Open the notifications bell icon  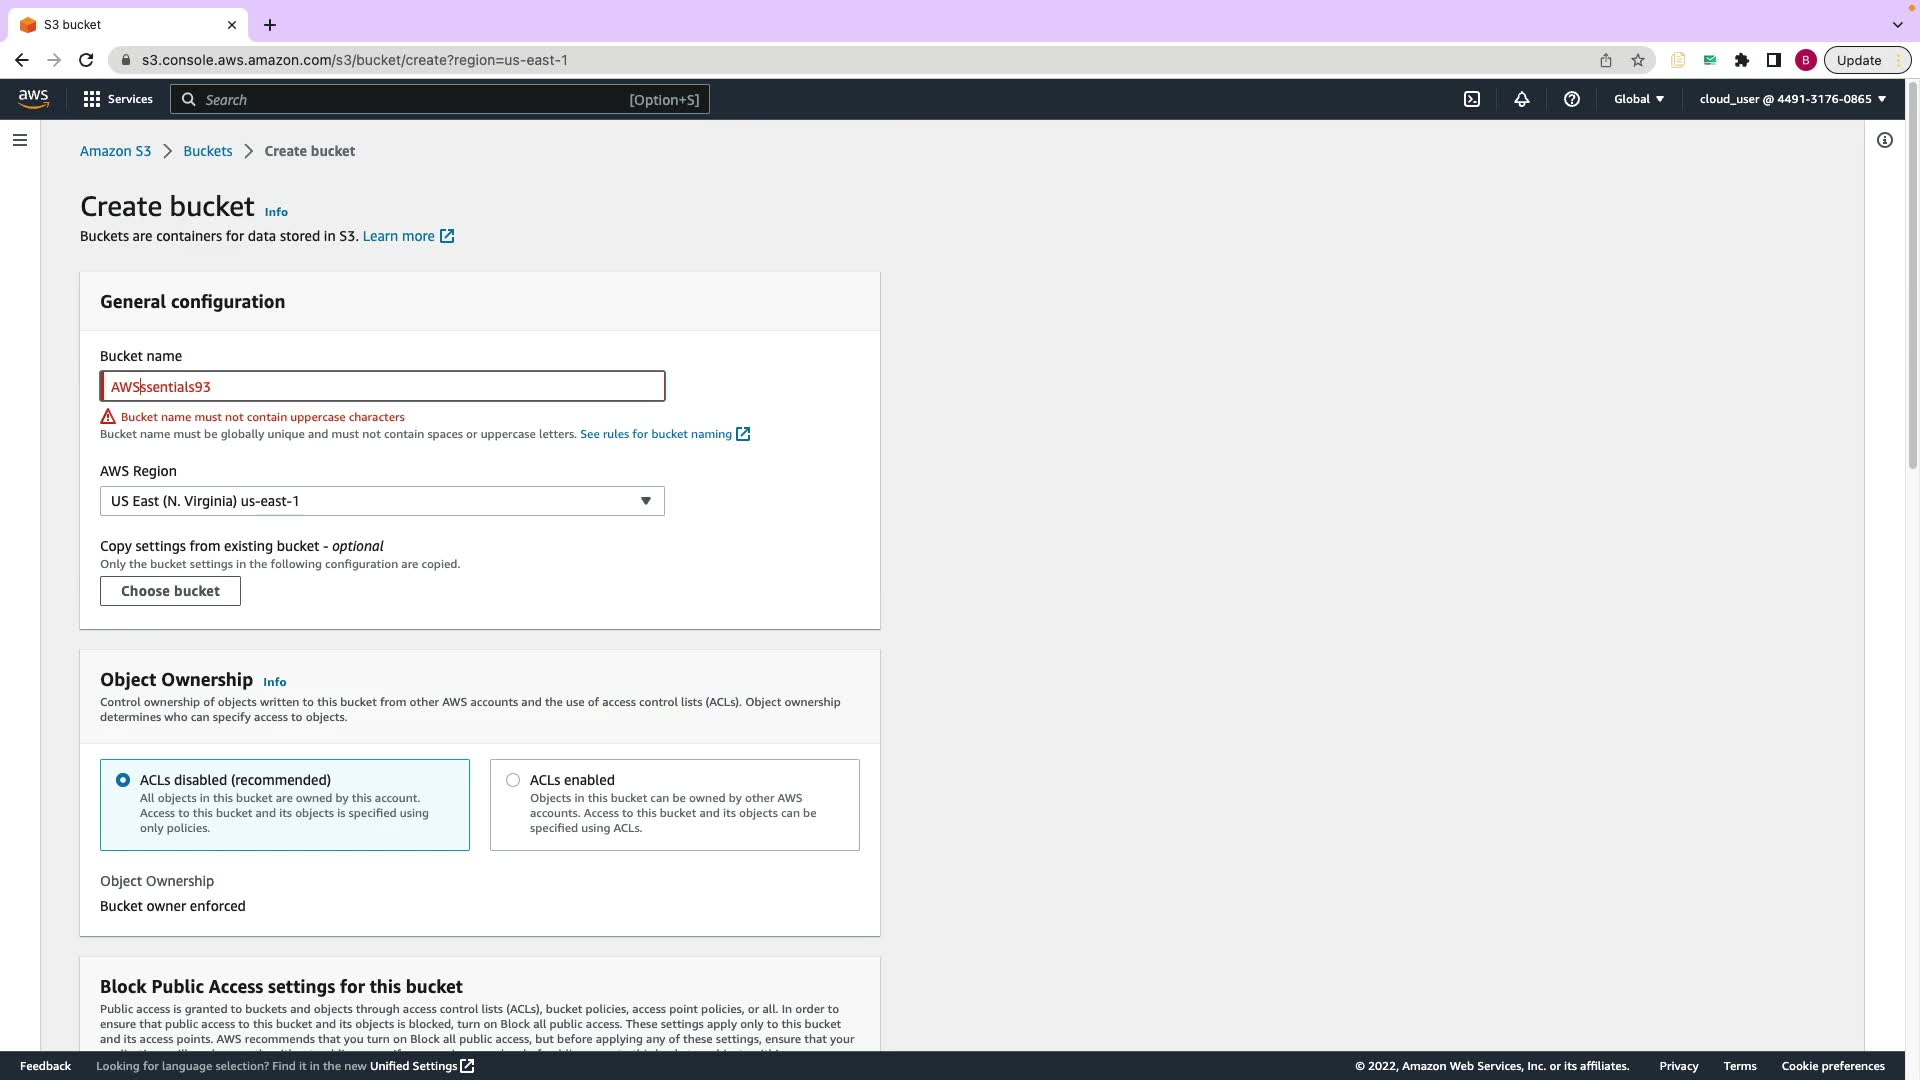[x=1521, y=99]
